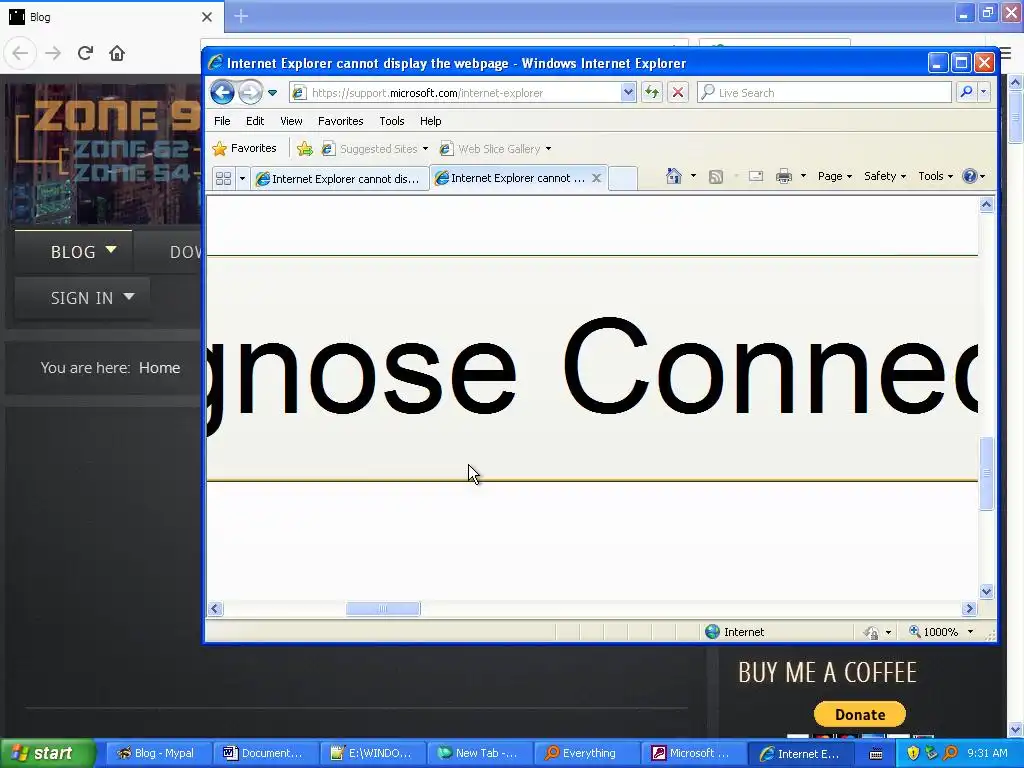Image resolution: width=1024 pixels, height=768 pixels.
Task: Click the Read Mail icon
Action: pyautogui.click(x=756, y=176)
